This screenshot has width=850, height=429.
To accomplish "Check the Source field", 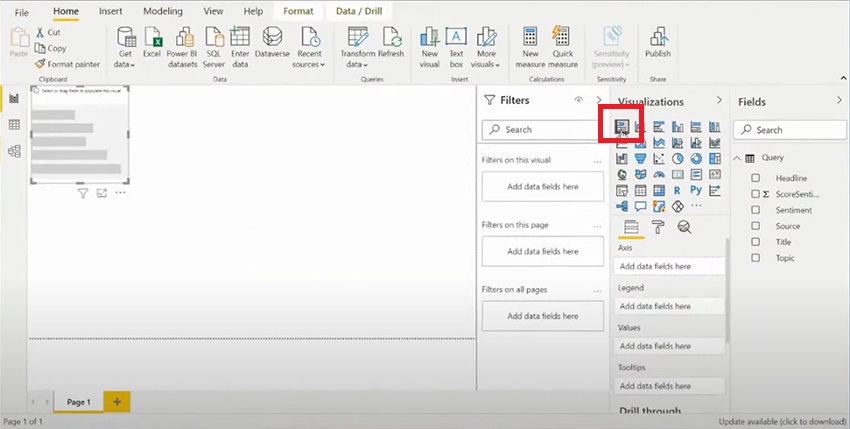I will click(755, 226).
